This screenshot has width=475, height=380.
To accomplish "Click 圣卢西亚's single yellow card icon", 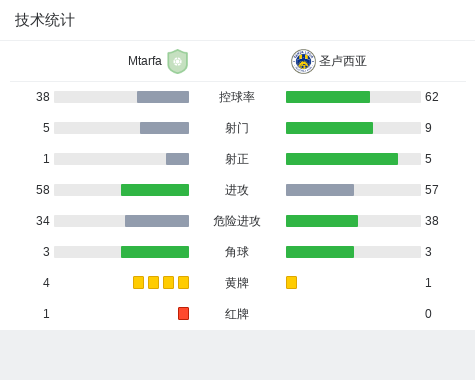I will coord(291,282).
